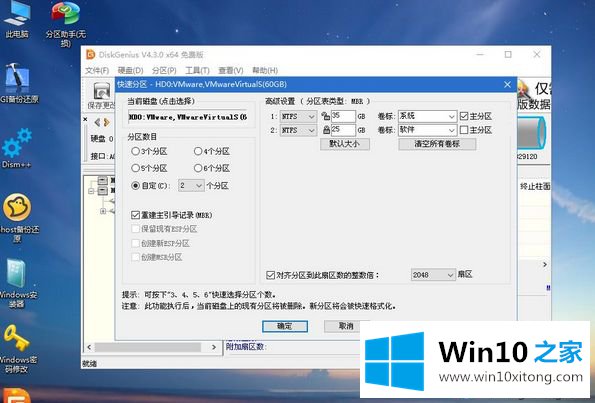Click the 取消 button
The height and width of the screenshot is (403, 595).
[346, 326]
